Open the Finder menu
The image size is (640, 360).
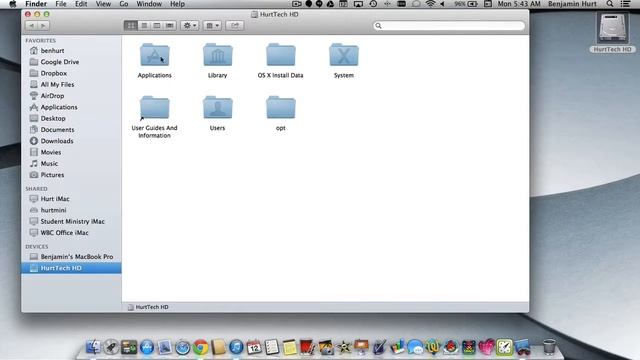[x=36, y=4]
